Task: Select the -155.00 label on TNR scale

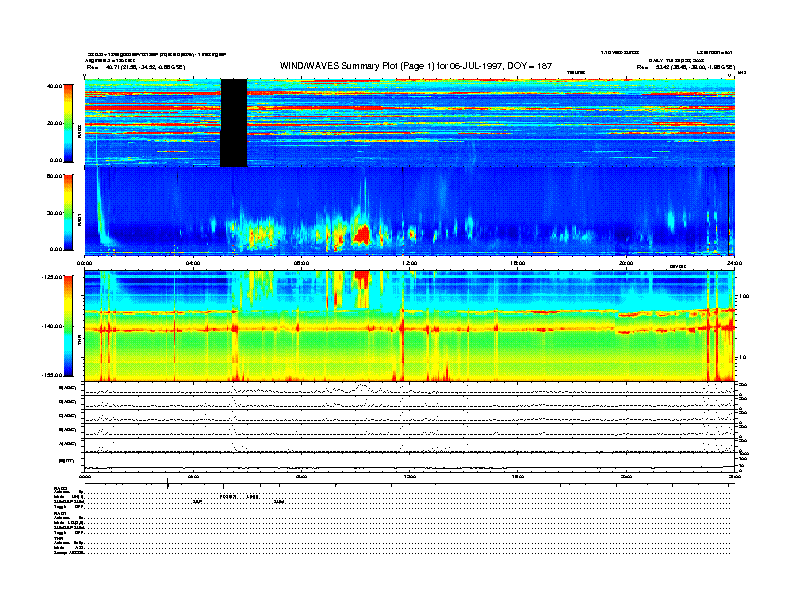Action: [x=52, y=375]
